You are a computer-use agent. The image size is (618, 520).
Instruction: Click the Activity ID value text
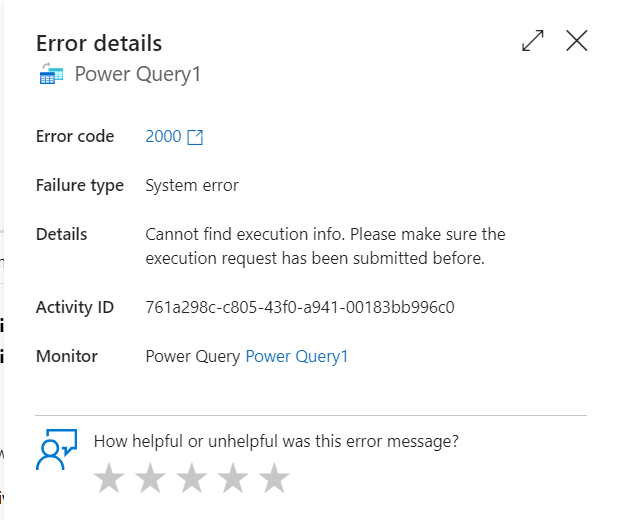(x=300, y=307)
